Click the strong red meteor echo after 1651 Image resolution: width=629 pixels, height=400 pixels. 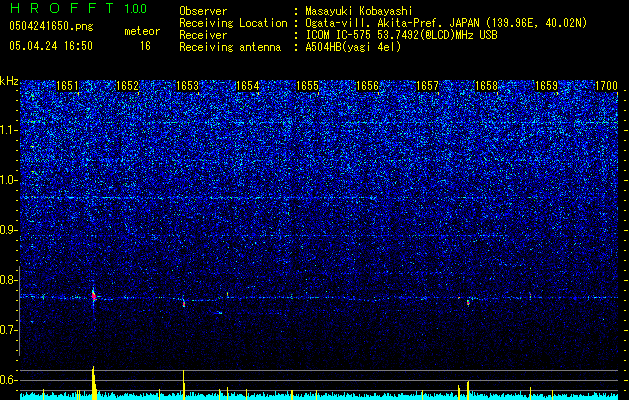click(93, 296)
